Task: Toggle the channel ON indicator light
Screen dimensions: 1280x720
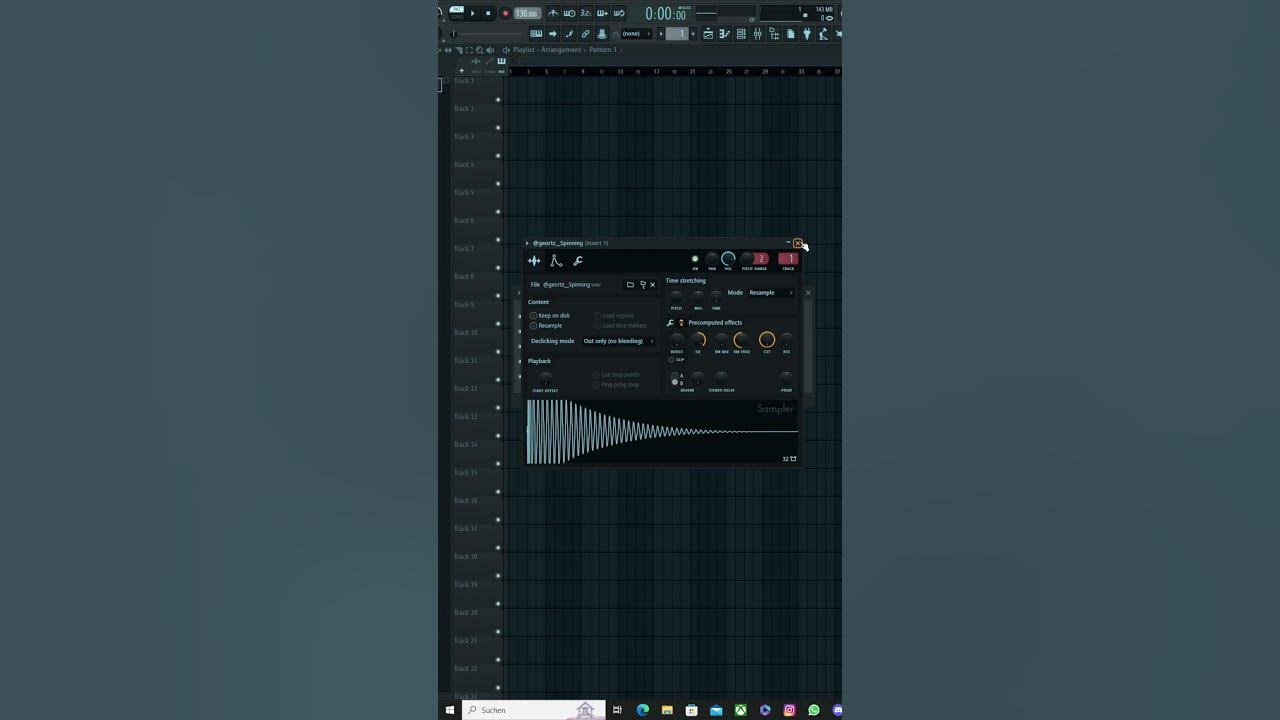Action: coord(695,259)
